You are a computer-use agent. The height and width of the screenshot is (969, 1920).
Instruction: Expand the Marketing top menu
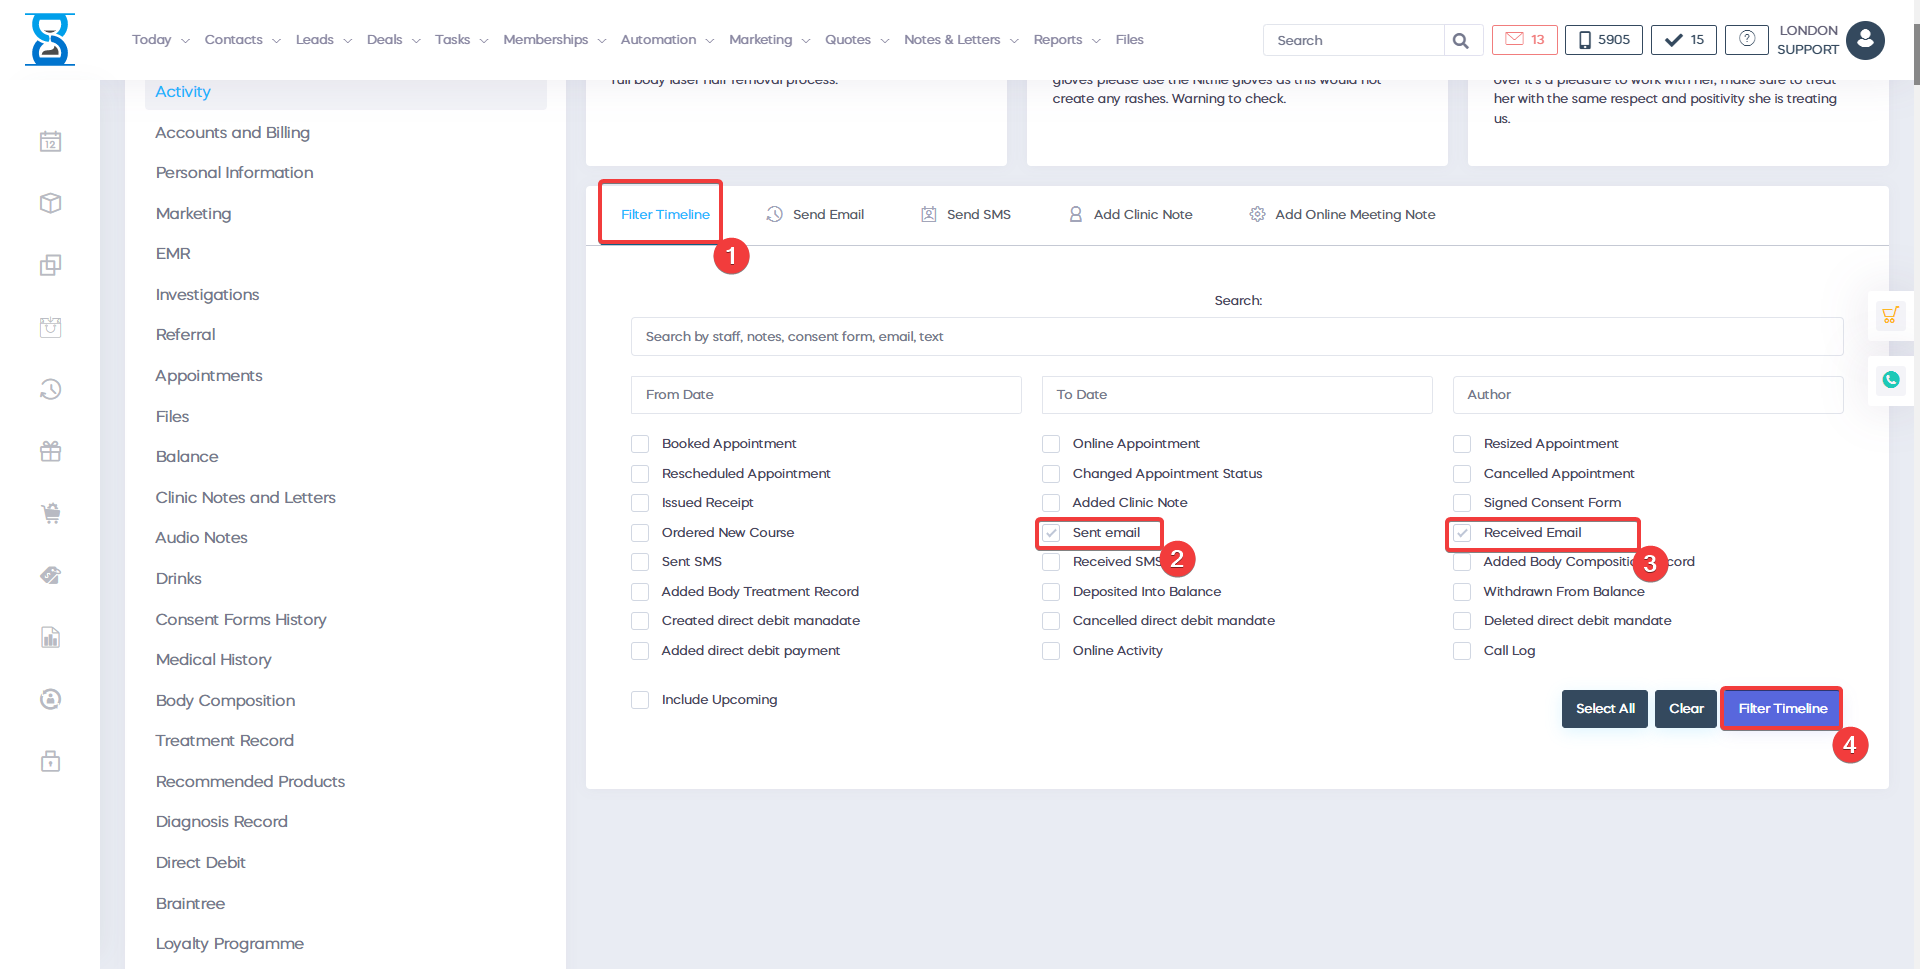click(769, 40)
